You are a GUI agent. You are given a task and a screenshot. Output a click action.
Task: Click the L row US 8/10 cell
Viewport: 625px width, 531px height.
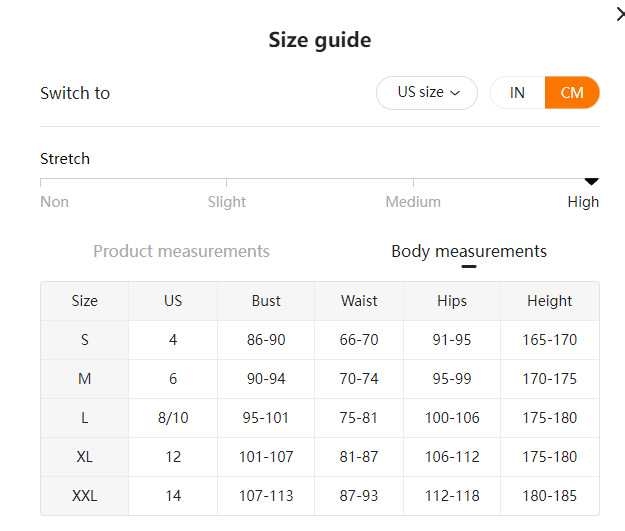pos(173,418)
